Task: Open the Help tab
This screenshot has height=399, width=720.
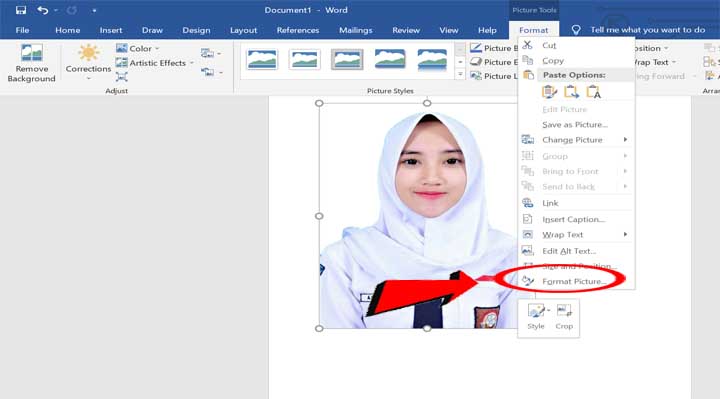Action: [487, 30]
